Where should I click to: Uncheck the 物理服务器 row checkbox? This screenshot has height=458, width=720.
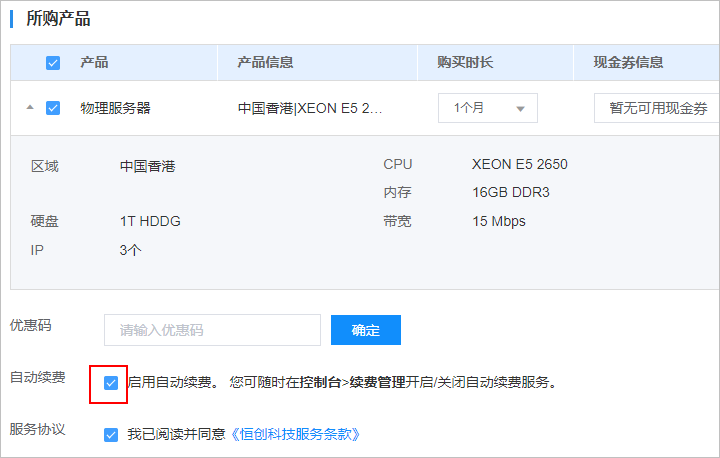point(53,108)
